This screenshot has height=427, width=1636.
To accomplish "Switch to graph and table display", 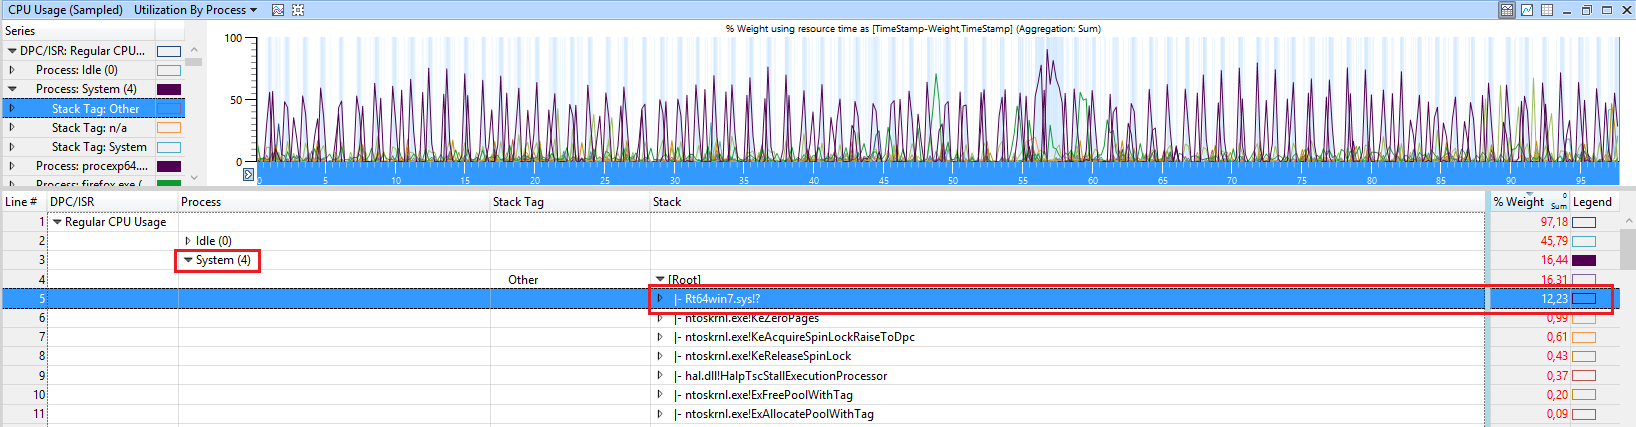I will point(1507,10).
